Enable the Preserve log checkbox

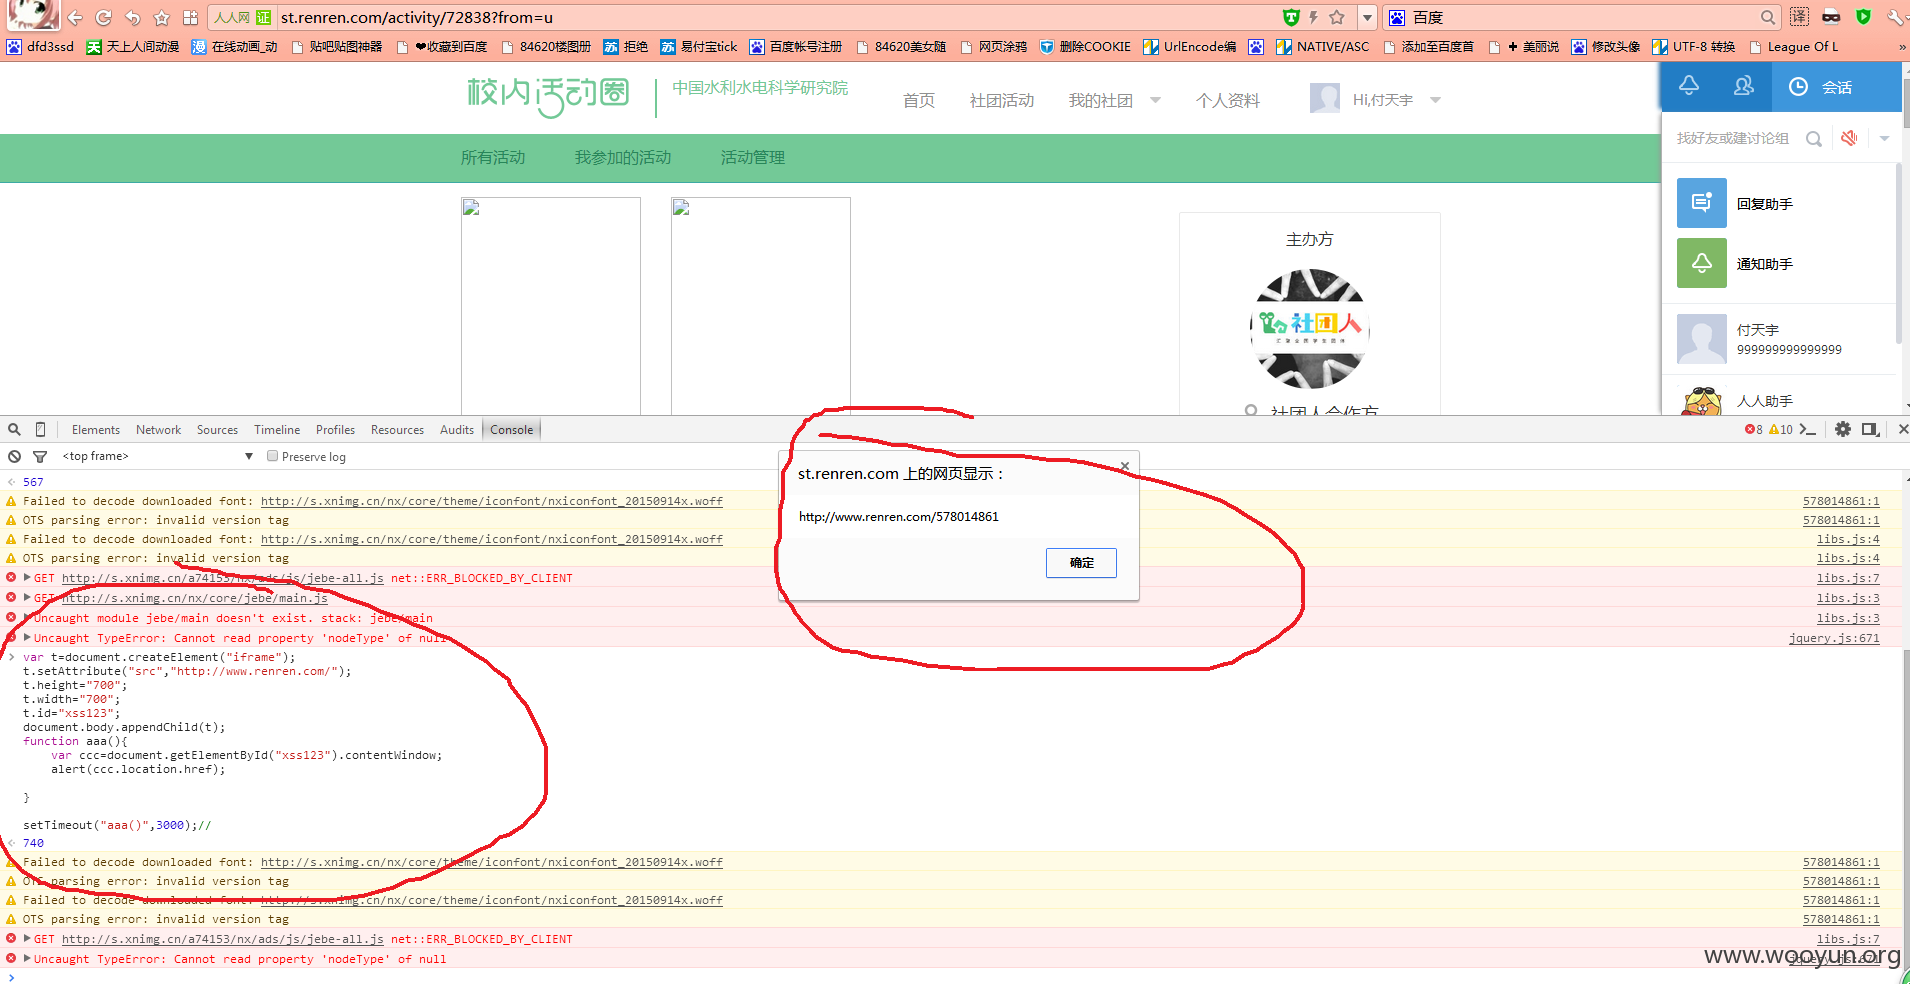tap(272, 456)
